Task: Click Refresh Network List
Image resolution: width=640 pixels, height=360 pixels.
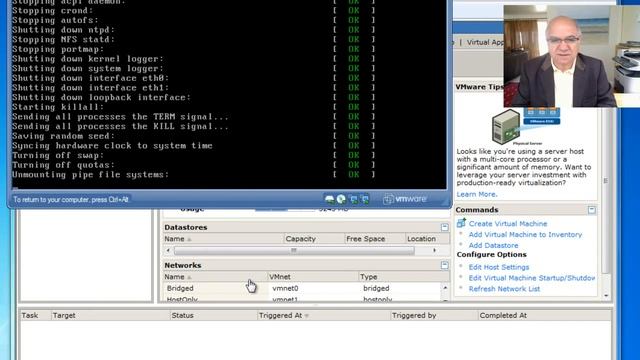Action: (504, 289)
